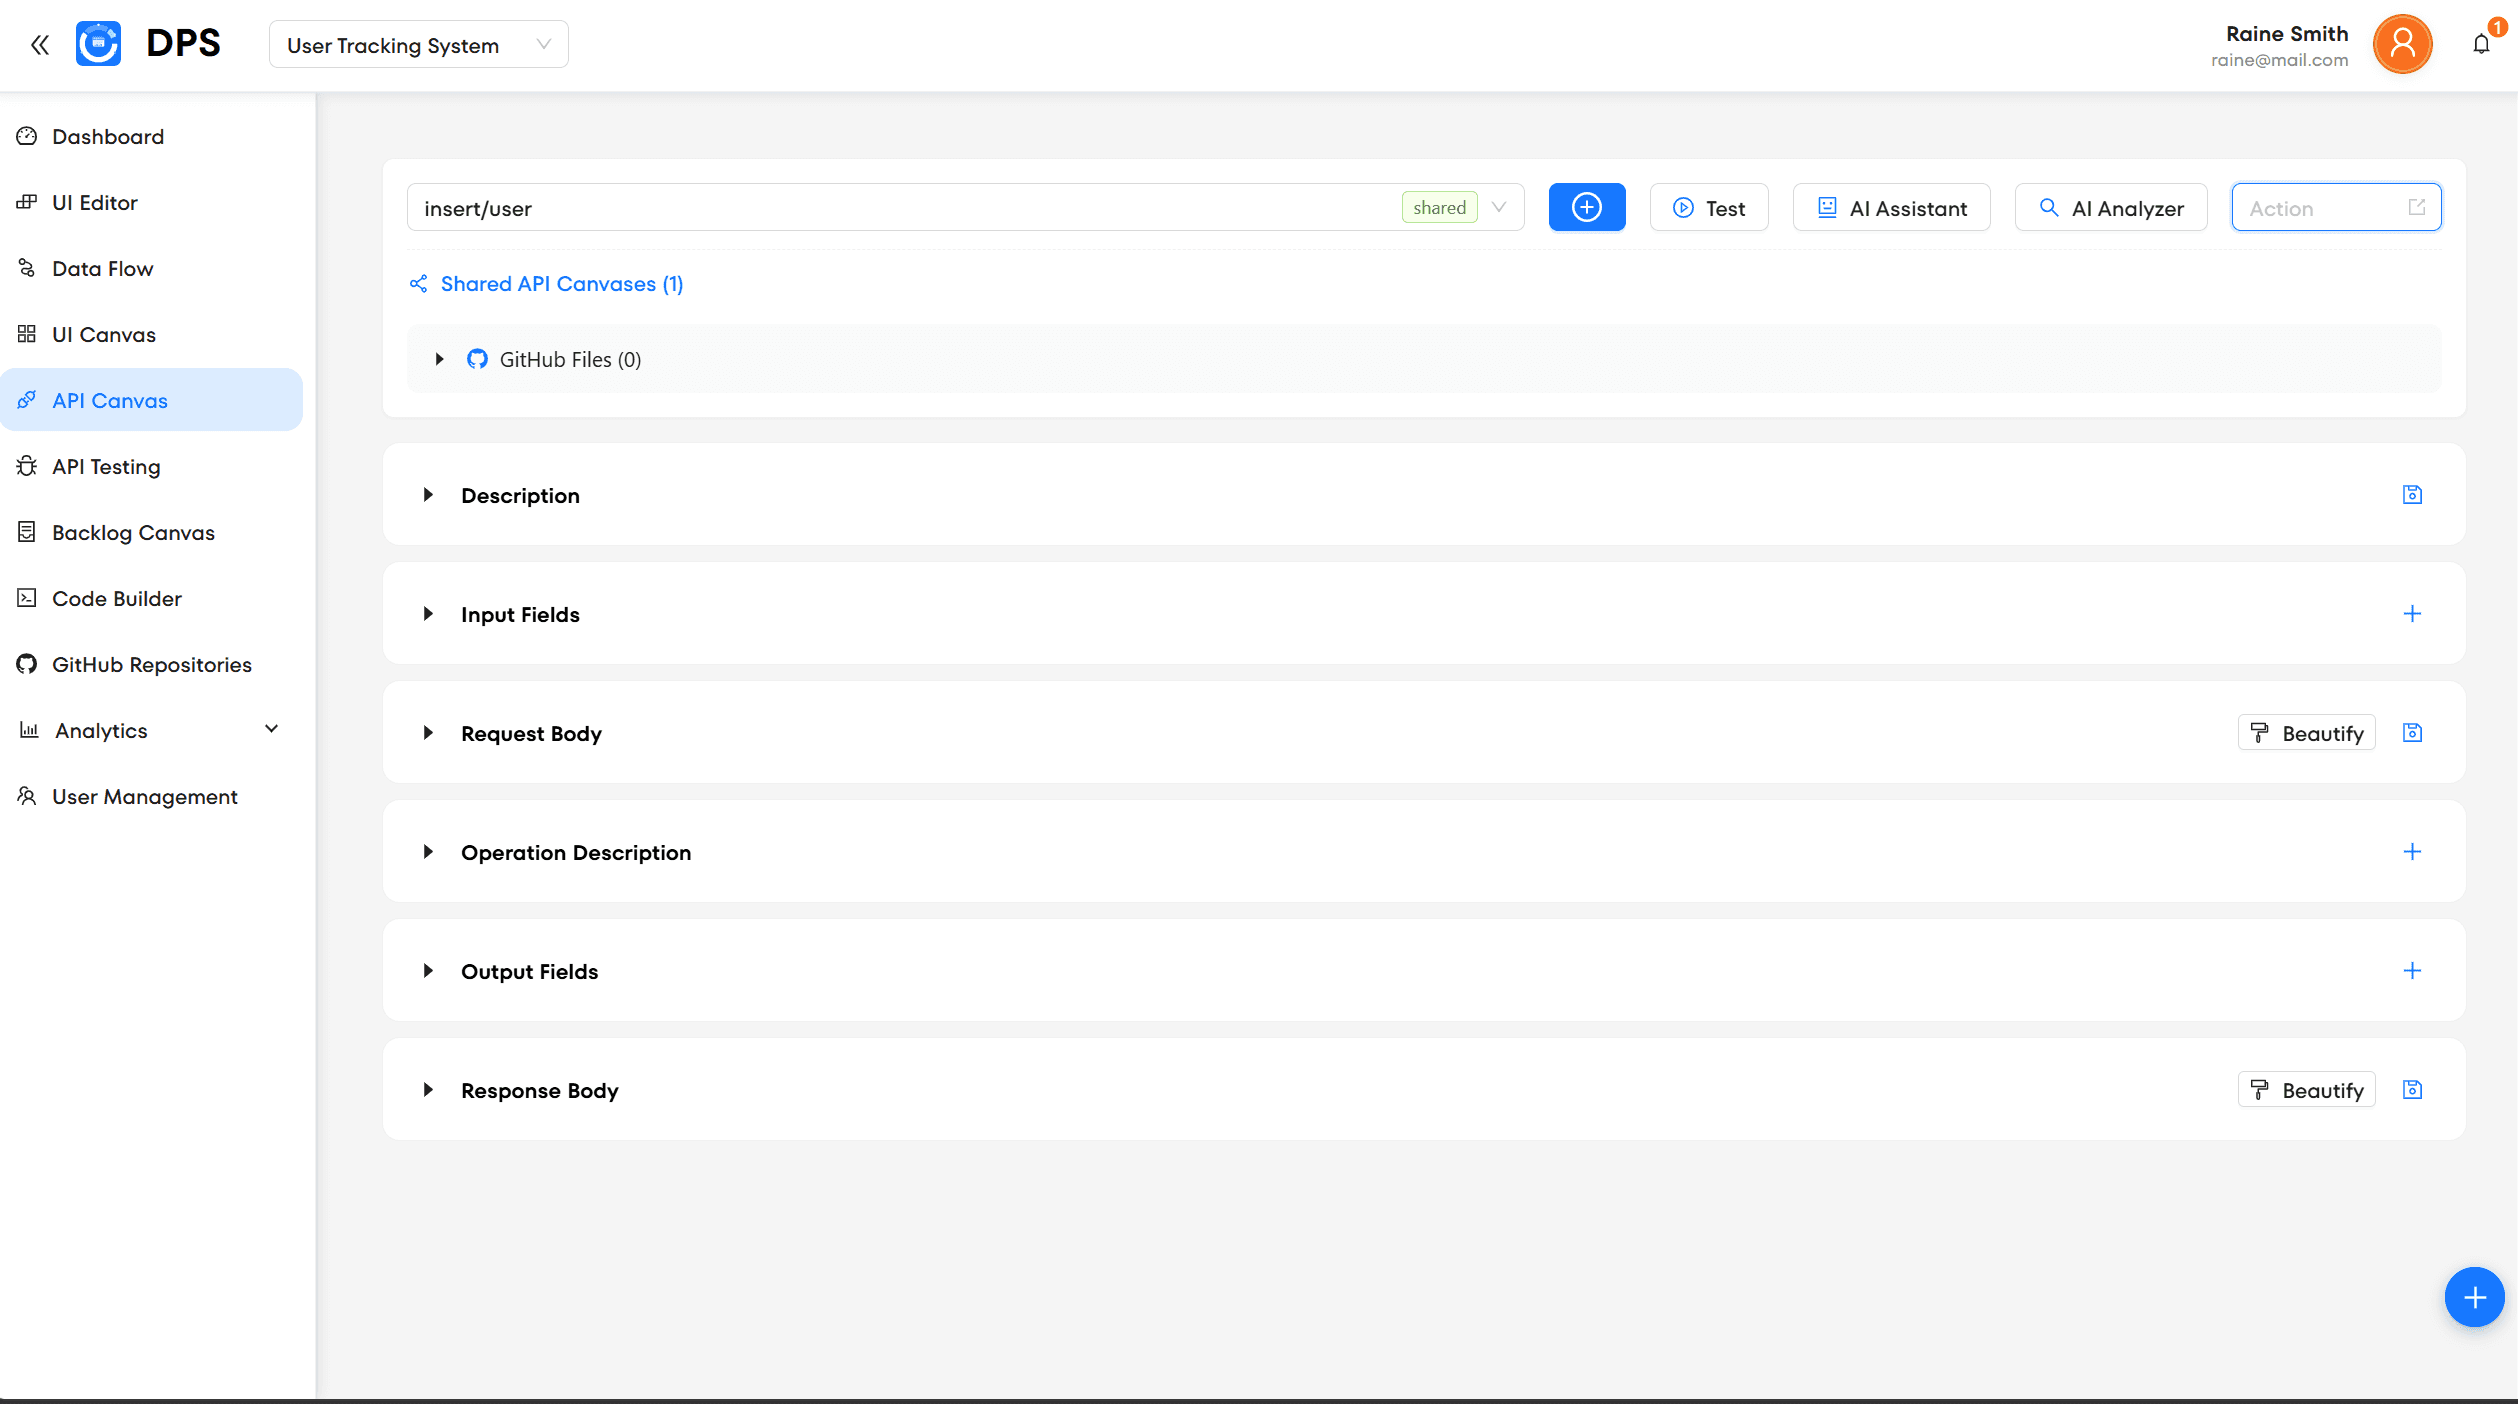Navigate to the Dashboard

point(107,136)
